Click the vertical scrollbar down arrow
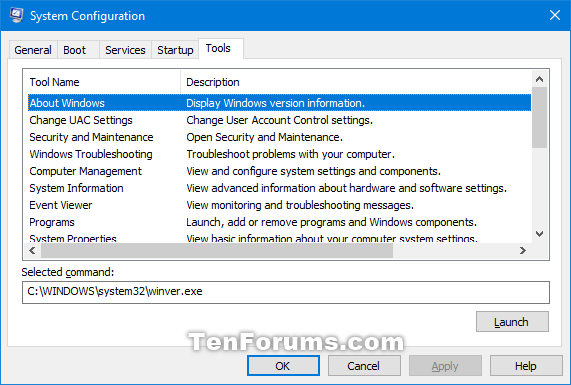The image size is (571, 385). (540, 234)
